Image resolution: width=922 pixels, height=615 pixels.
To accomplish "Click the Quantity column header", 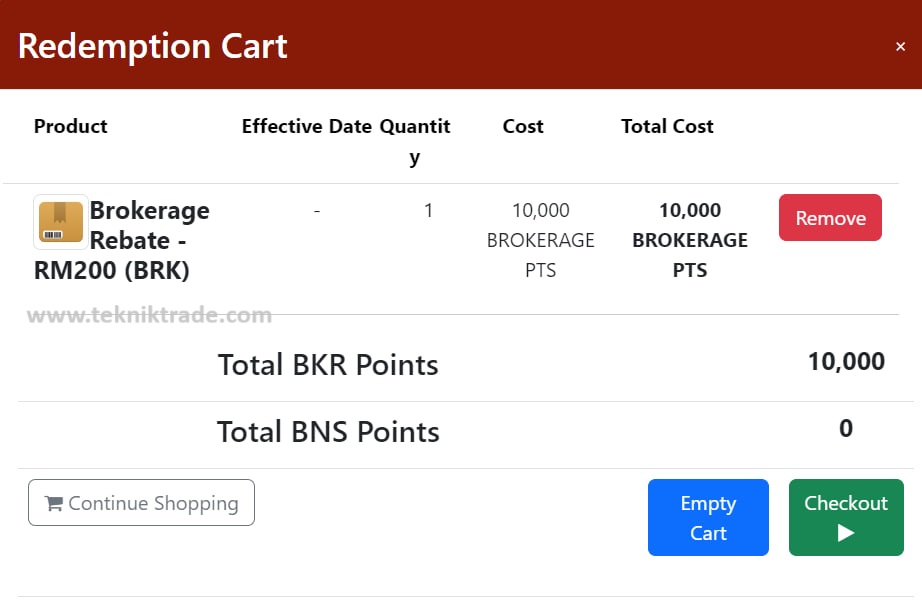I will coord(415,141).
